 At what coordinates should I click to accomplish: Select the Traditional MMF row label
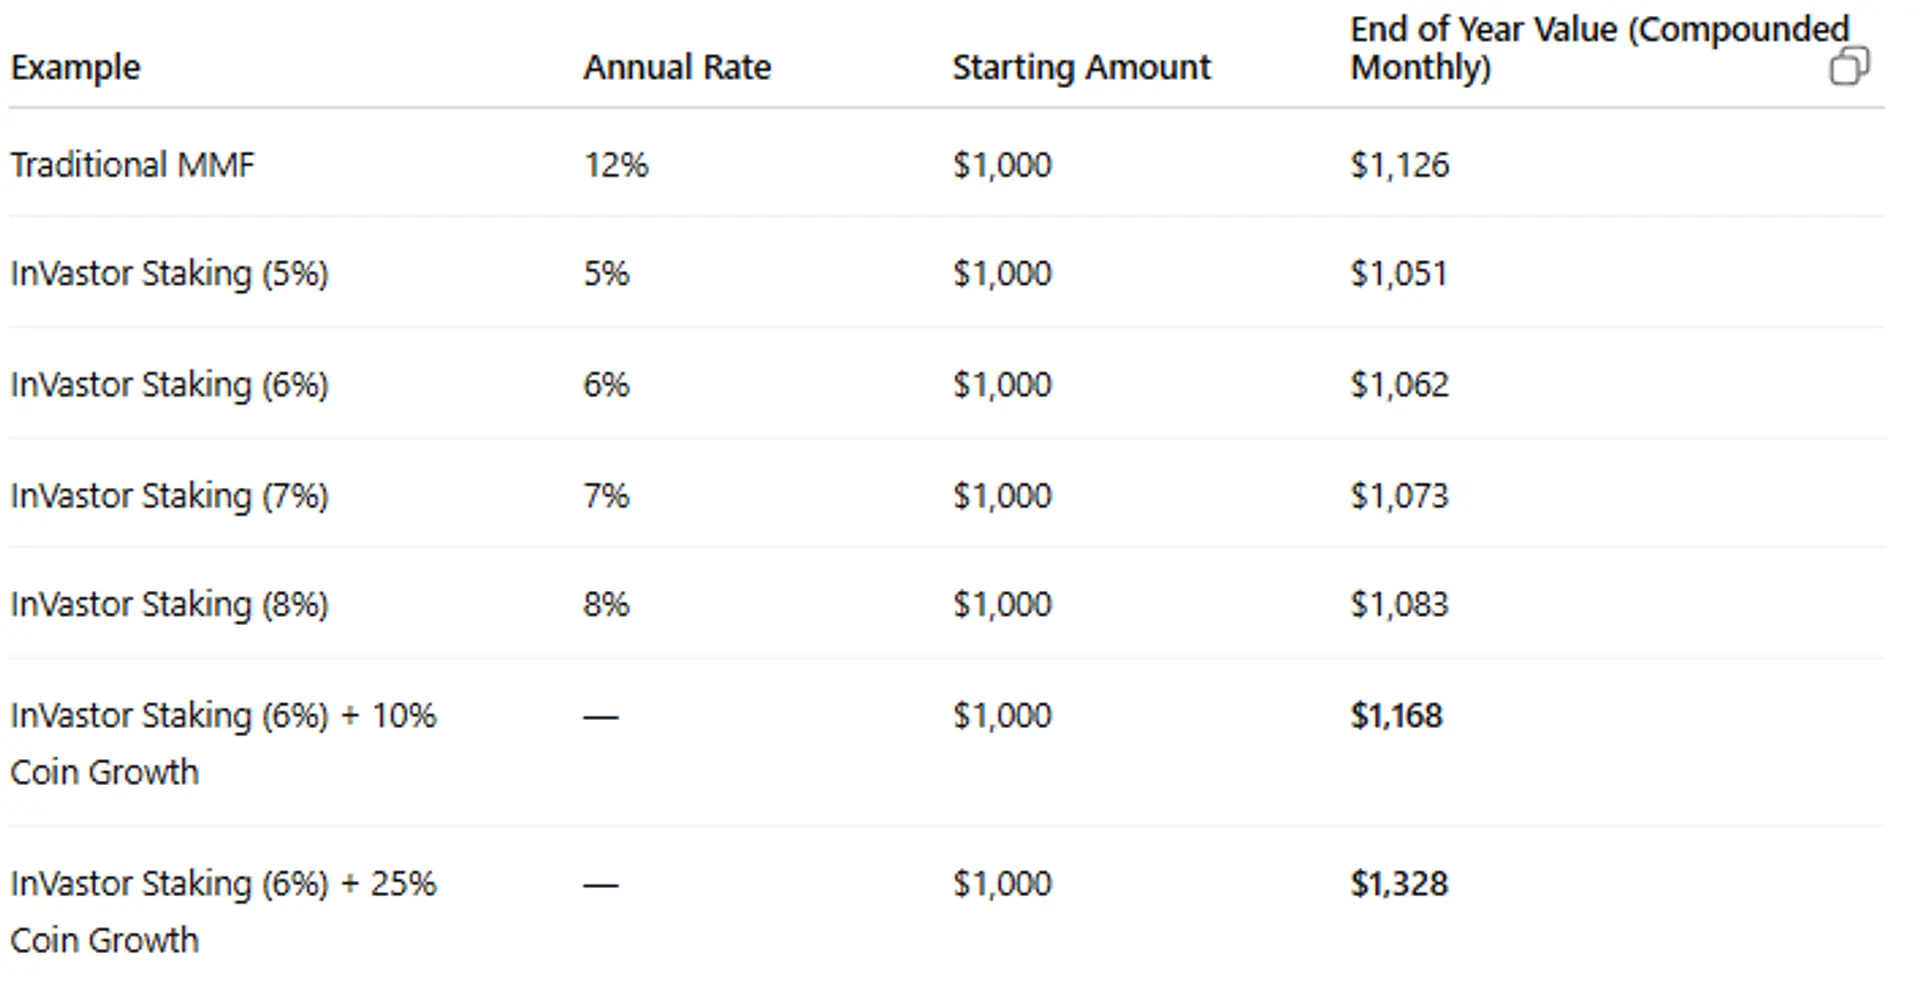click(132, 164)
